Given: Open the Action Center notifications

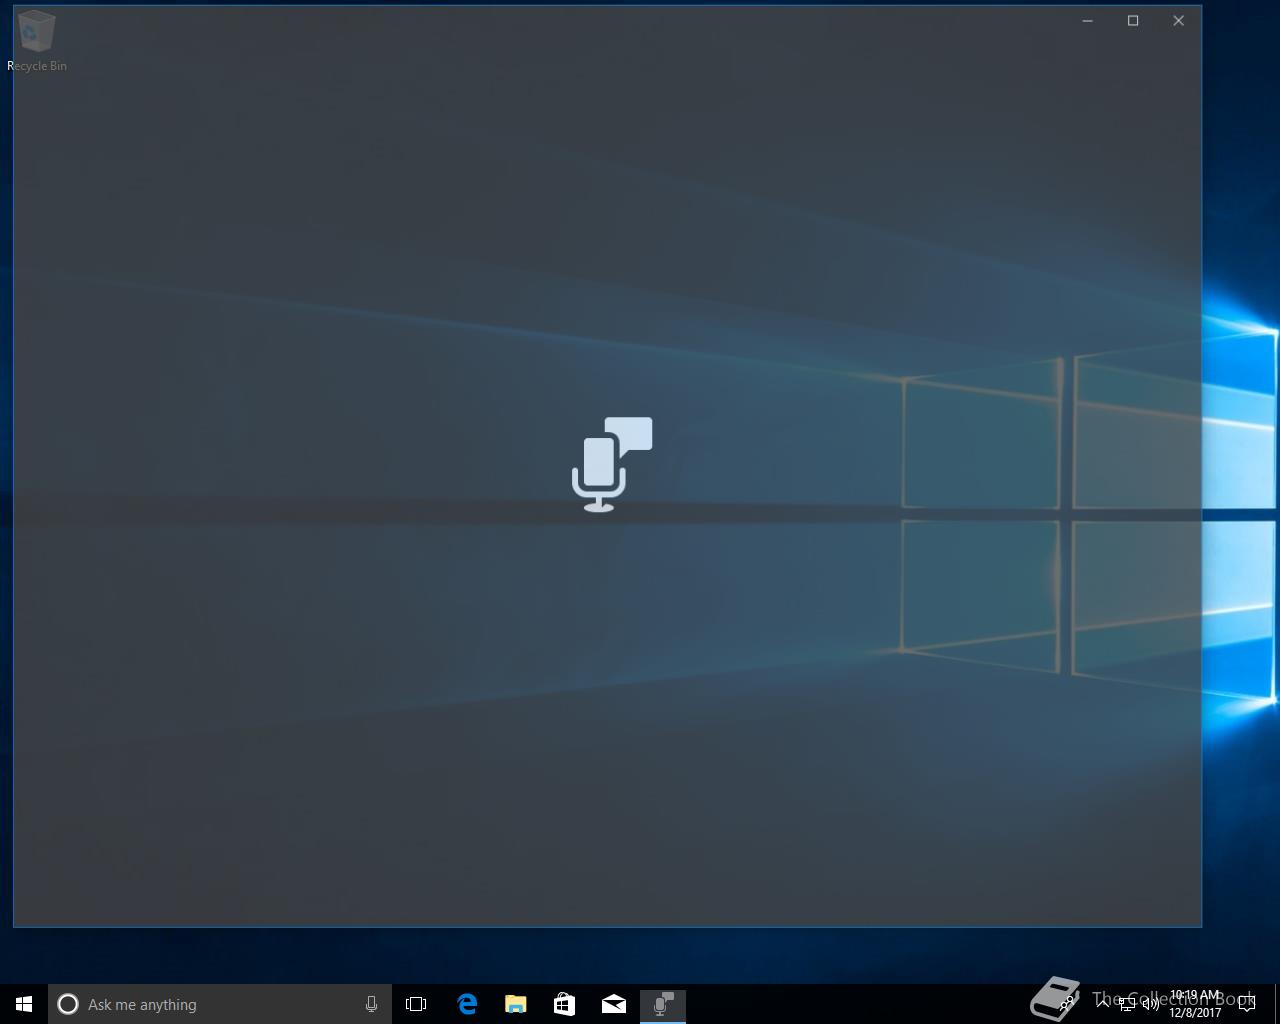Looking at the screenshot, I should [x=1247, y=1004].
